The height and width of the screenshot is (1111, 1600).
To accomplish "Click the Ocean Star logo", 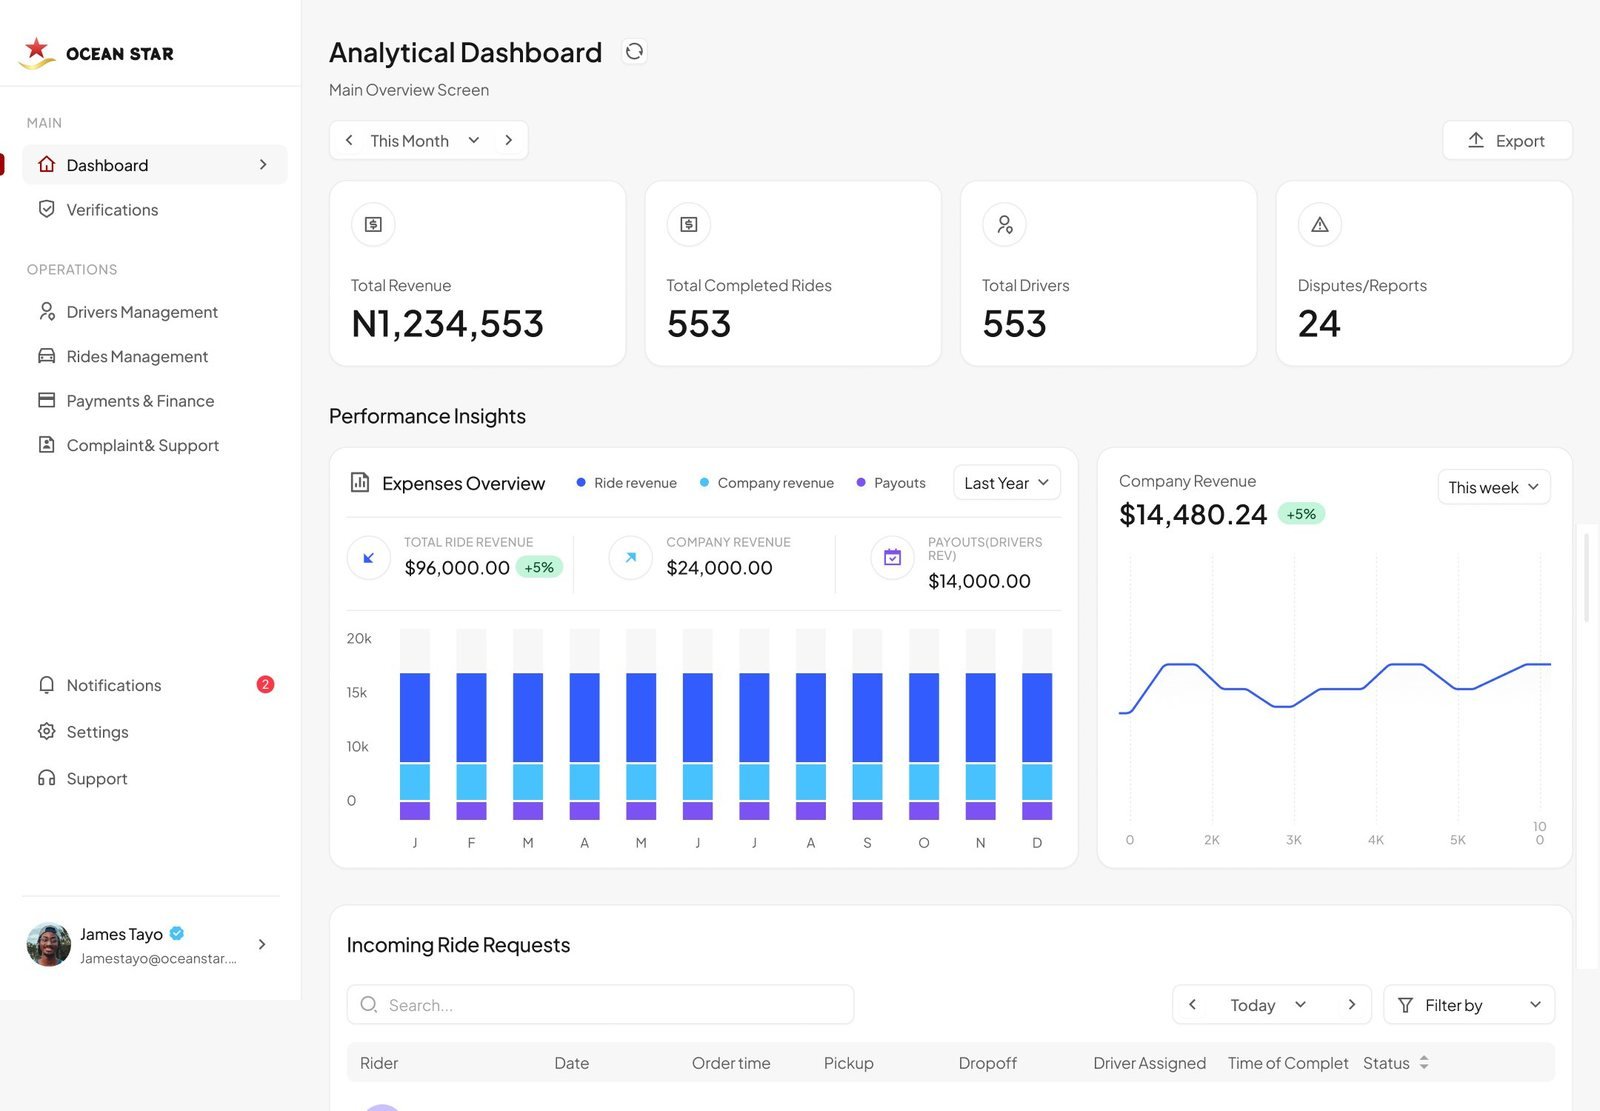I will coord(96,52).
